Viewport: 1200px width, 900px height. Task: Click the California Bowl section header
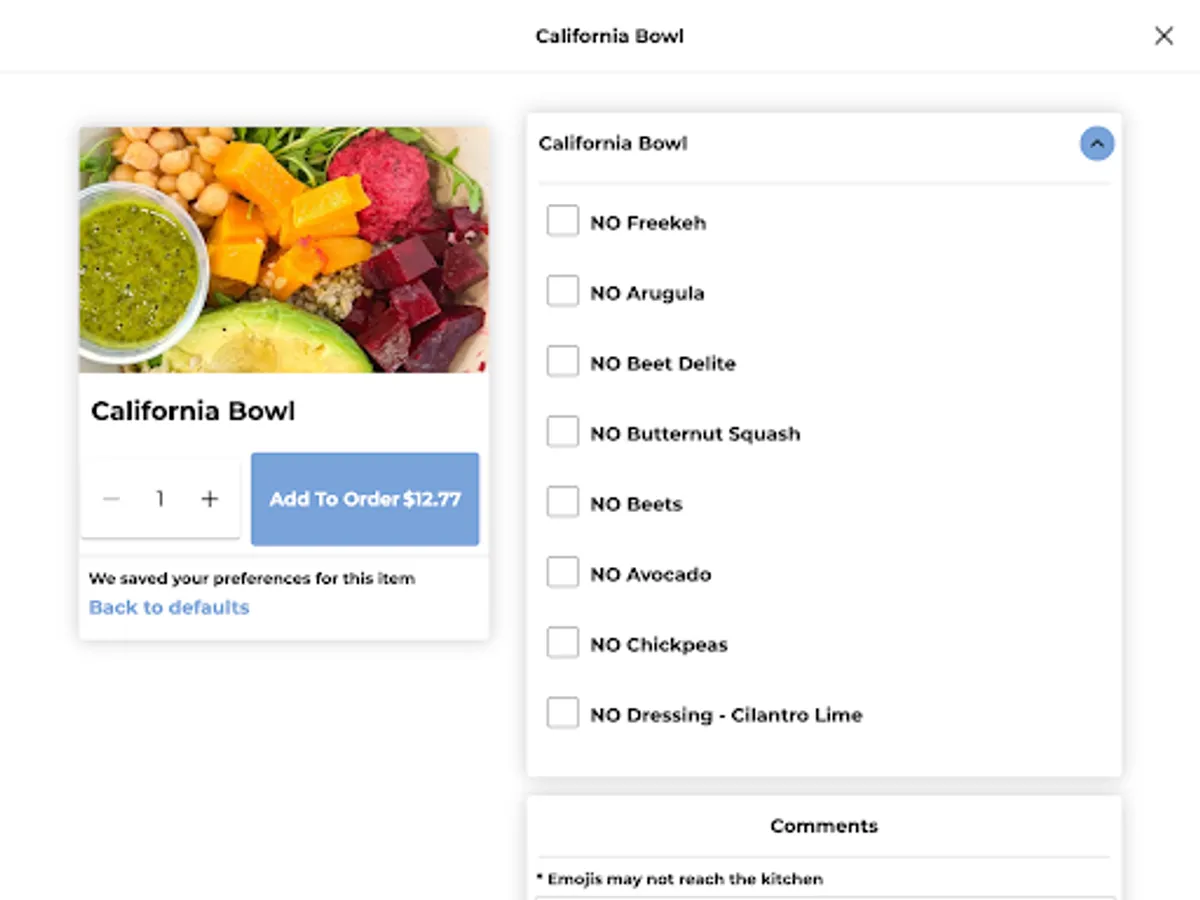click(x=613, y=144)
